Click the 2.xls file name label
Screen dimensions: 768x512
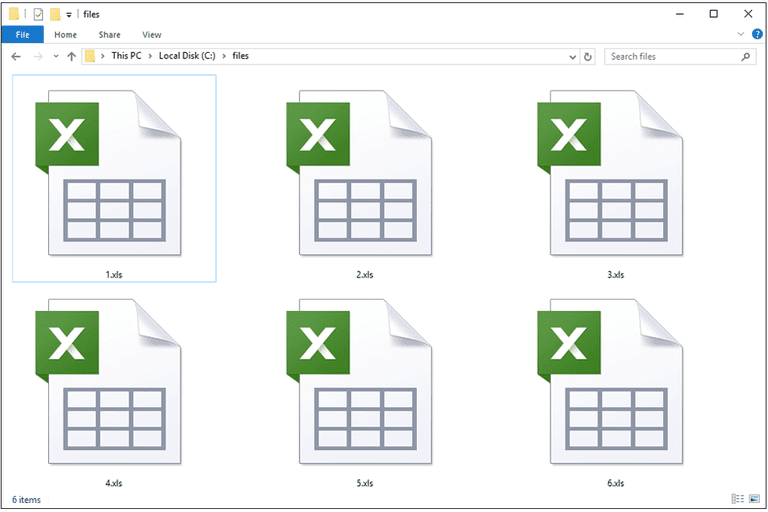tap(364, 274)
